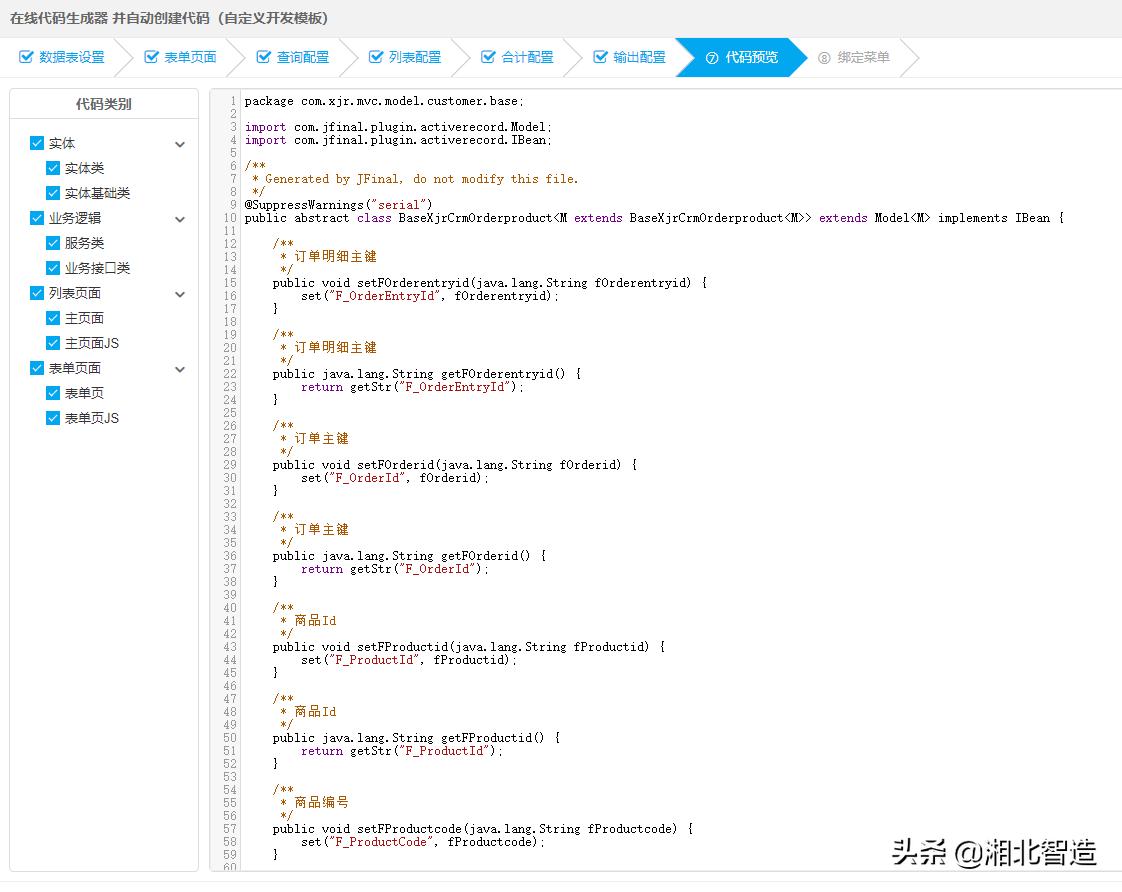1122x892 pixels.
Task: Click the step 8 circle icon for 绑定菜单
Action: coord(824,58)
